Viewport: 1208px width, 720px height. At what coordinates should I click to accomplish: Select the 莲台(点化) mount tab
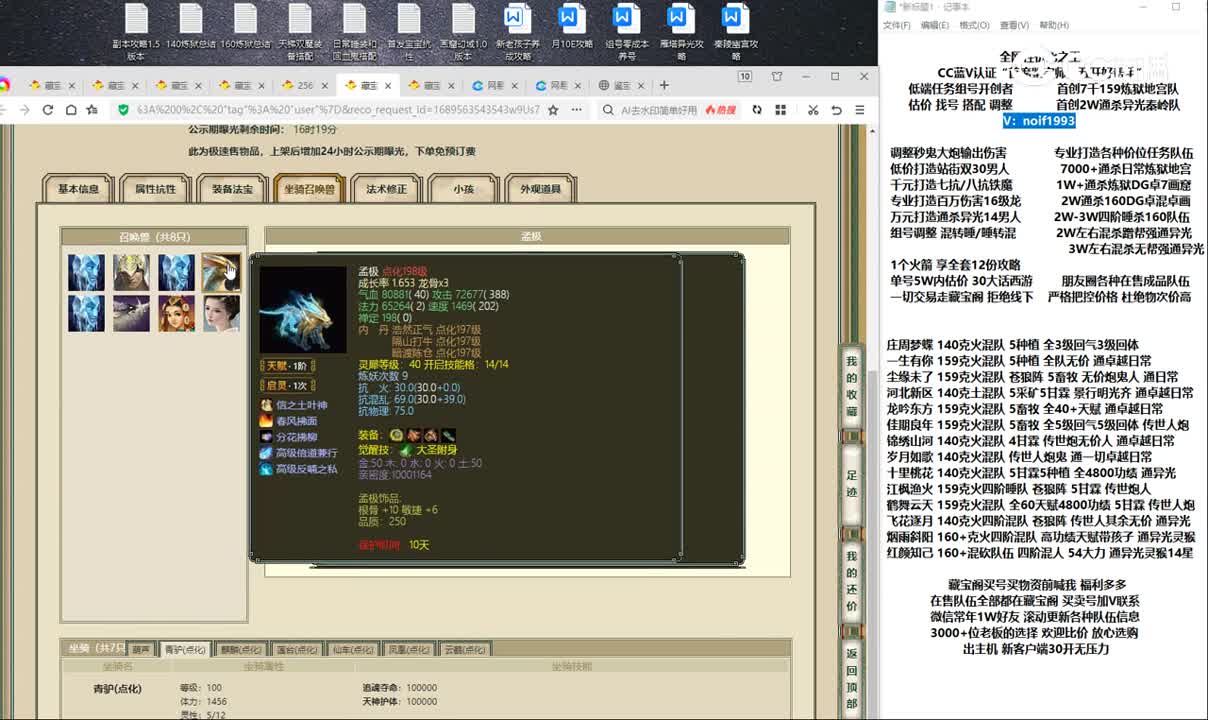pos(298,649)
